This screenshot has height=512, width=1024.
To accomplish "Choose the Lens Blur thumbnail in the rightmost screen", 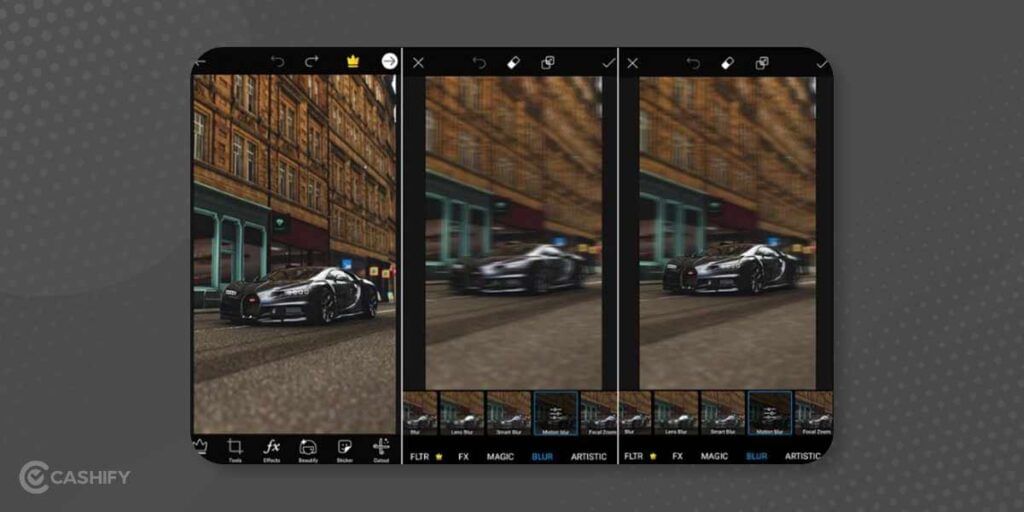I will [676, 413].
